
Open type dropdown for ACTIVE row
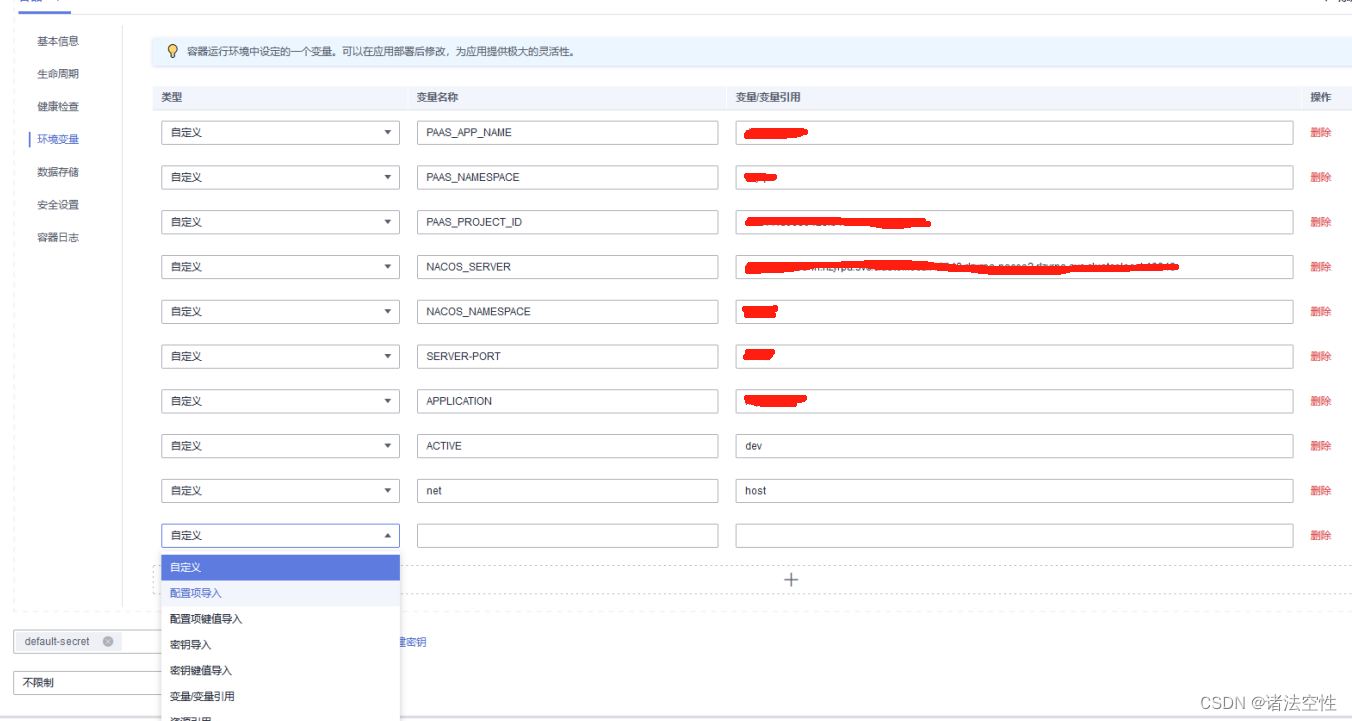(x=280, y=446)
